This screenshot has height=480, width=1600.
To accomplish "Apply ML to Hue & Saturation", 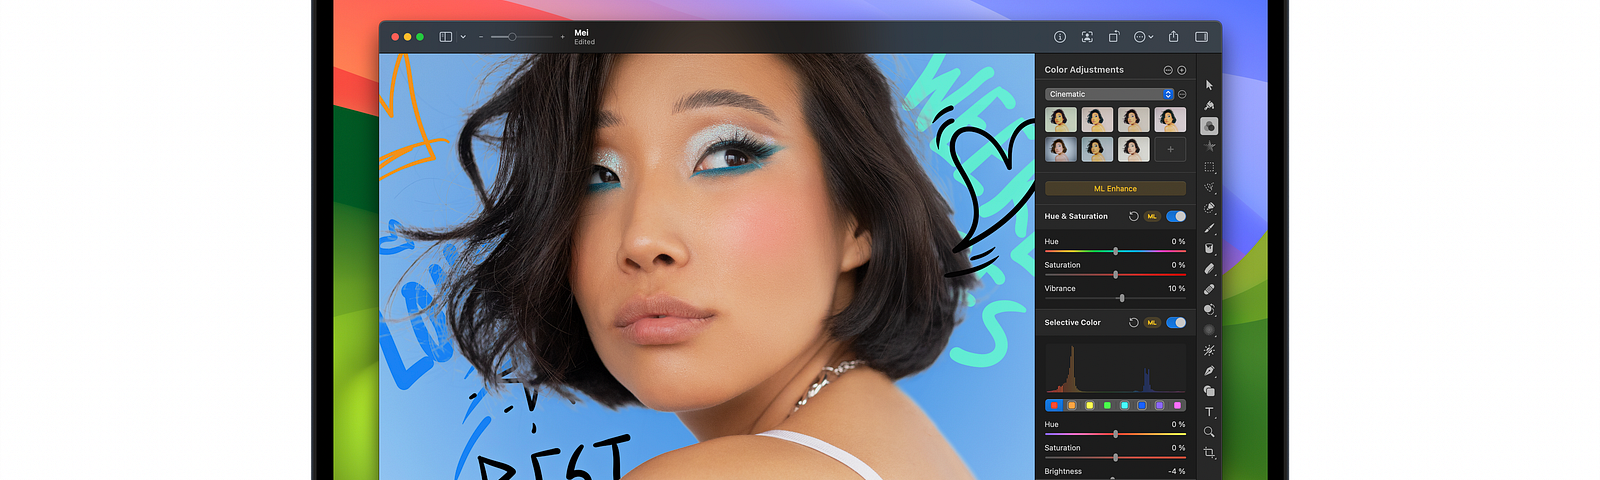I will click(1152, 216).
